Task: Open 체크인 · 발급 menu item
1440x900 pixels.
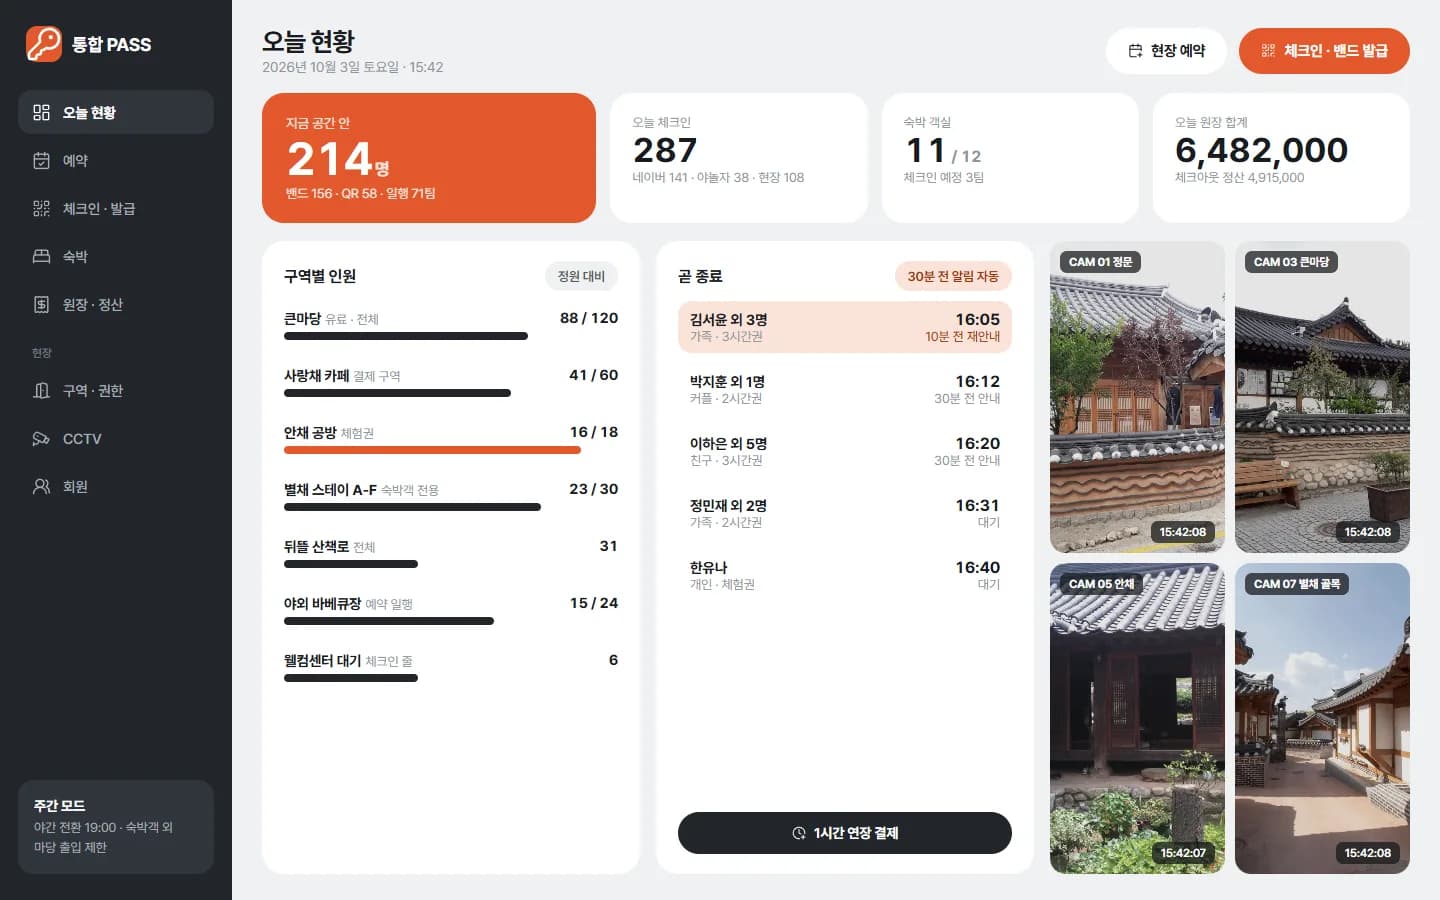Action: coord(116,208)
